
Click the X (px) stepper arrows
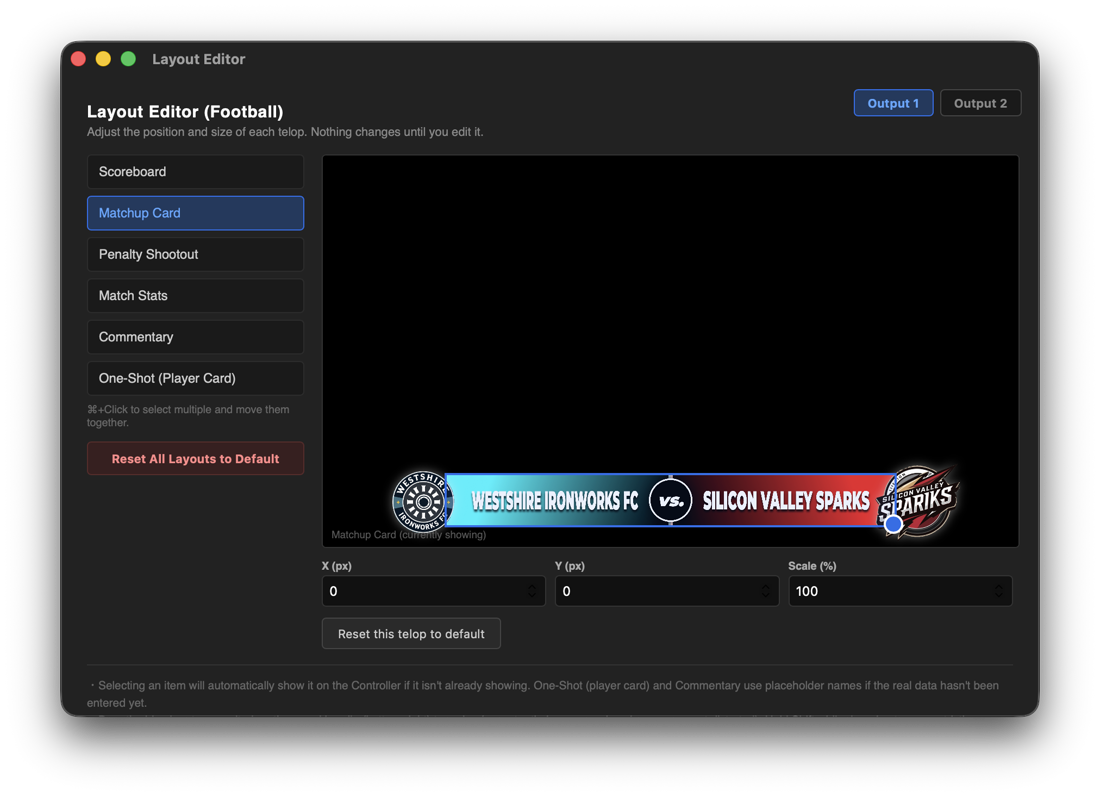[x=532, y=591]
